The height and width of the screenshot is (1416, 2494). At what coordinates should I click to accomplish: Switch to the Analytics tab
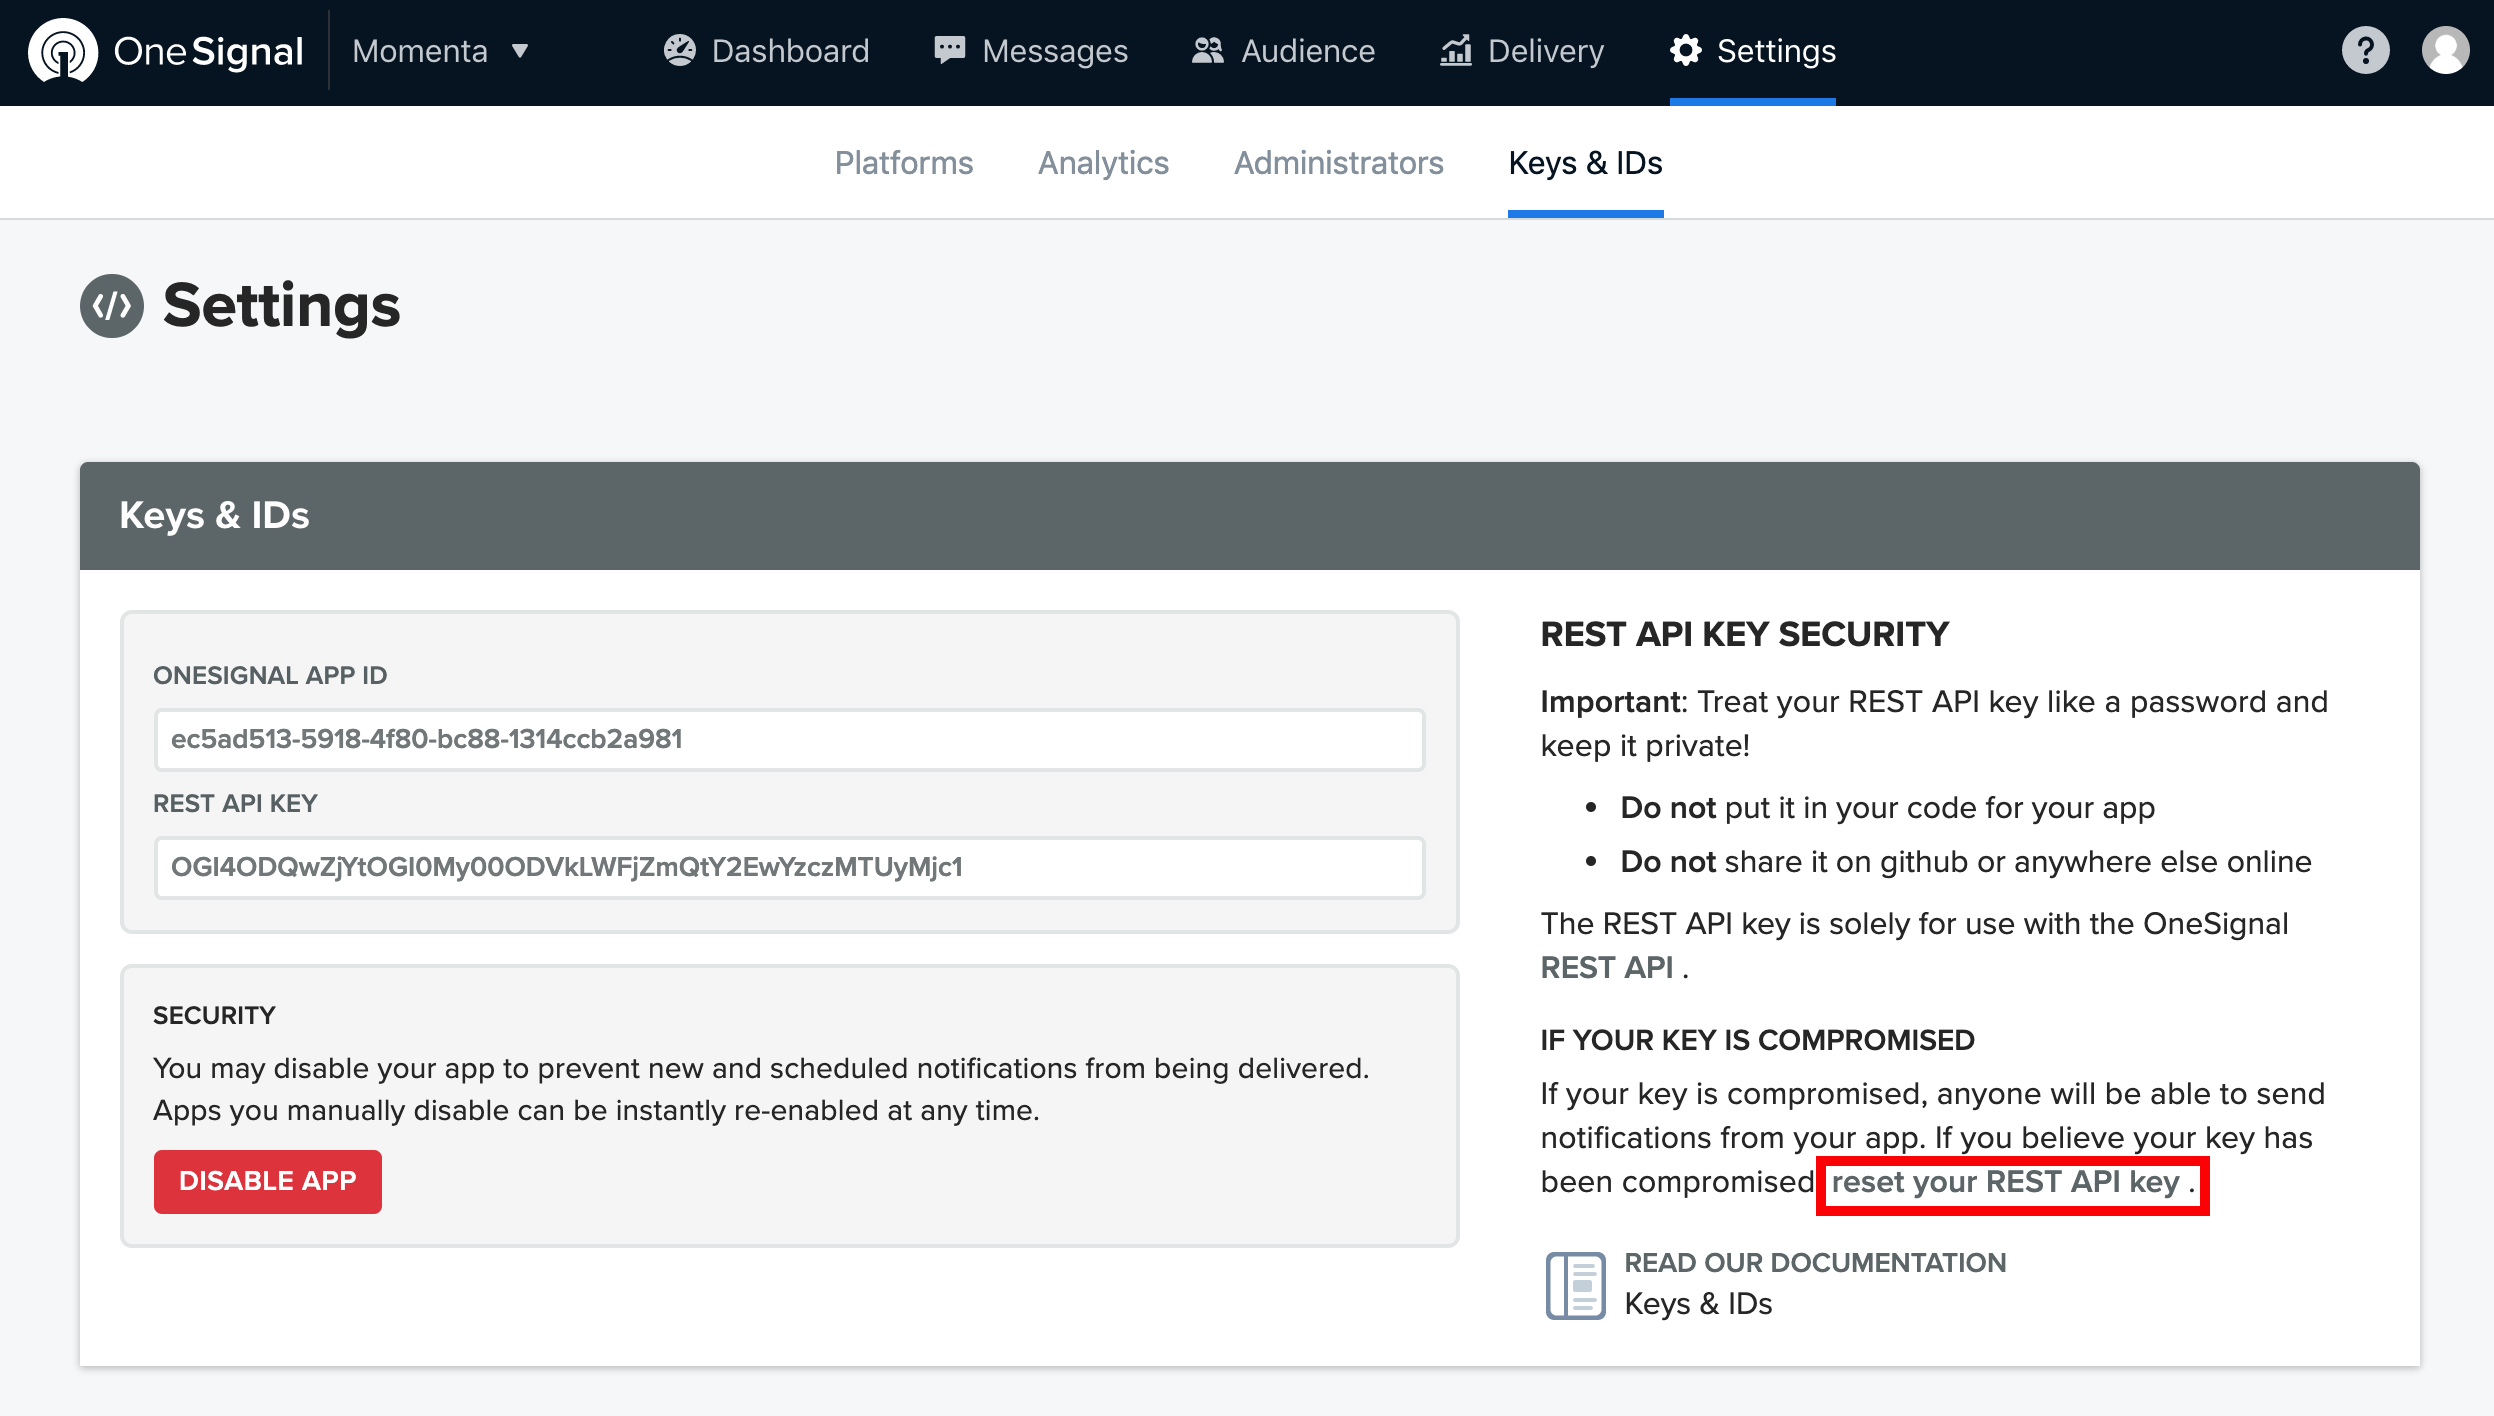(x=1103, y=163)
